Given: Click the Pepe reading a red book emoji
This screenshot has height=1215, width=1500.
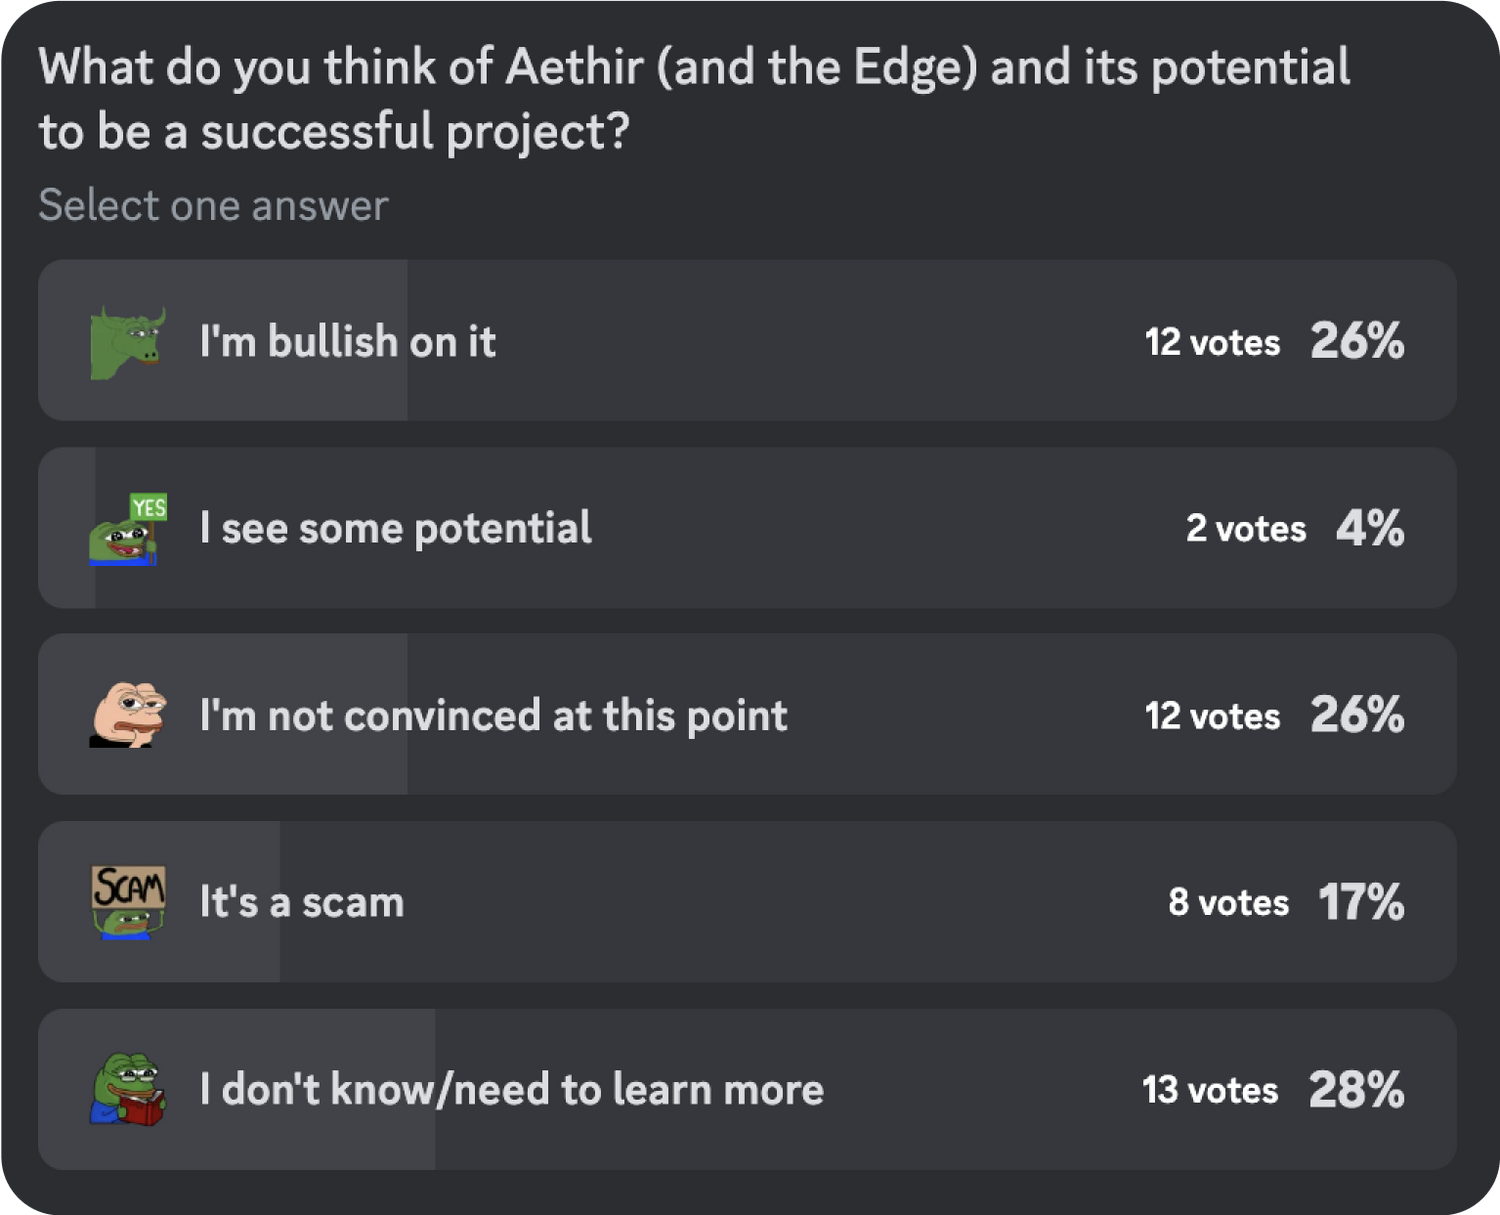Looking at the screenshot, I should point(128,1089).
